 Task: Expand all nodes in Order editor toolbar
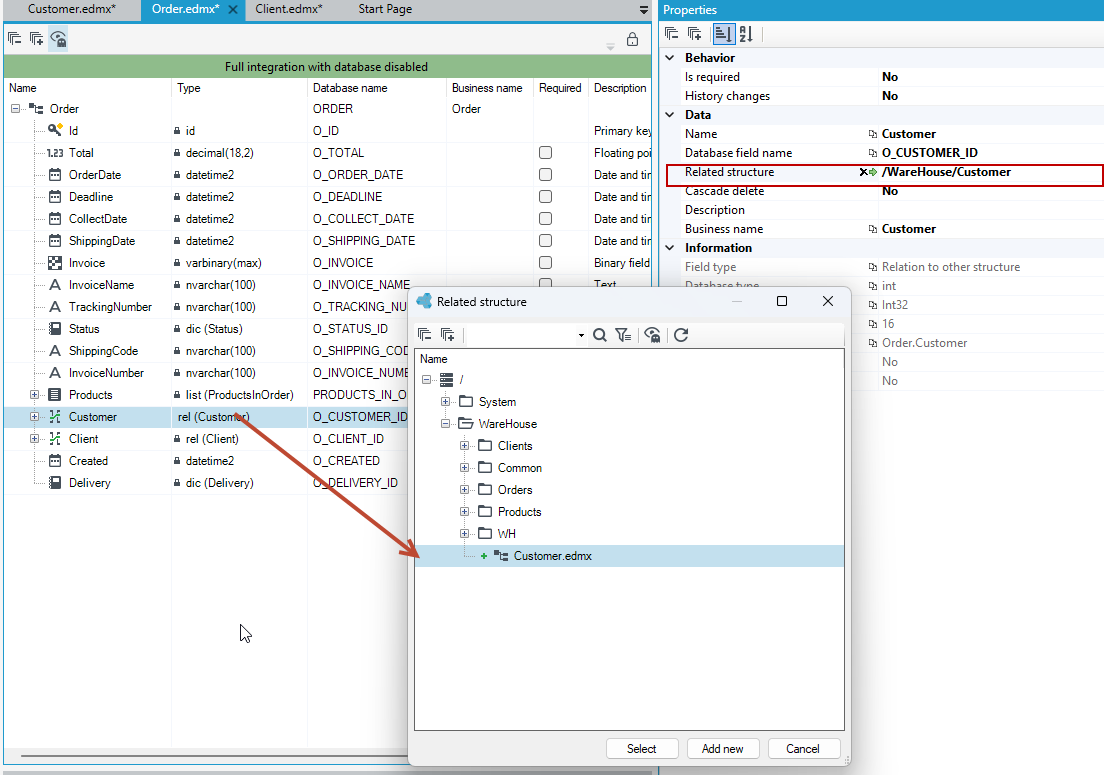(x=37, y=39)
